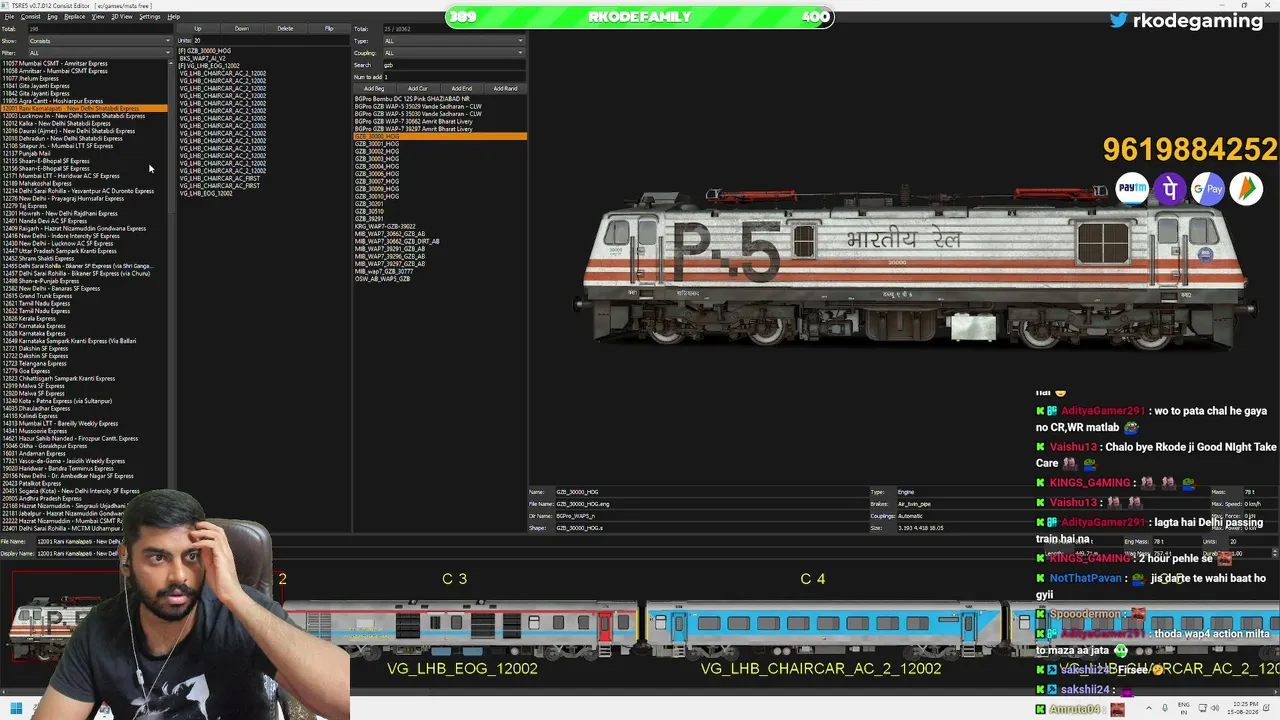Click the Add Cur button
Screen dimensions: 1280x720
tap(418, 88)
